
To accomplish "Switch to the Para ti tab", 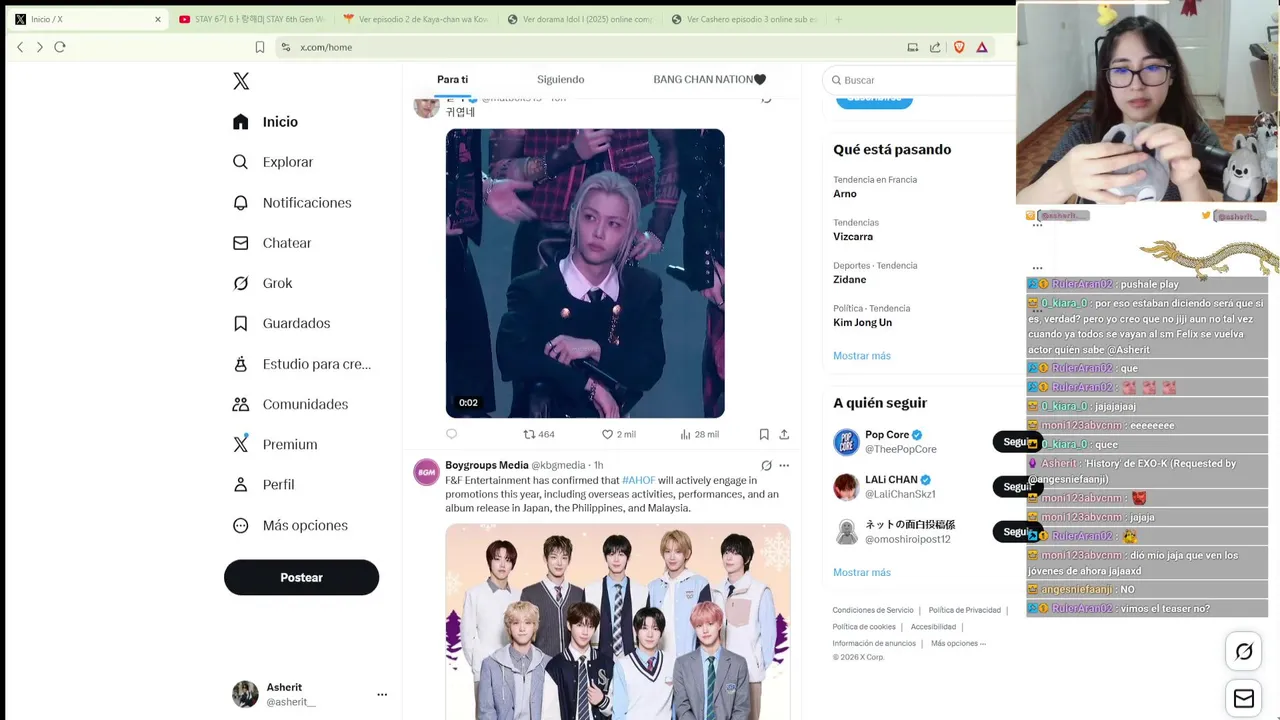I will [x=452, y=79].
